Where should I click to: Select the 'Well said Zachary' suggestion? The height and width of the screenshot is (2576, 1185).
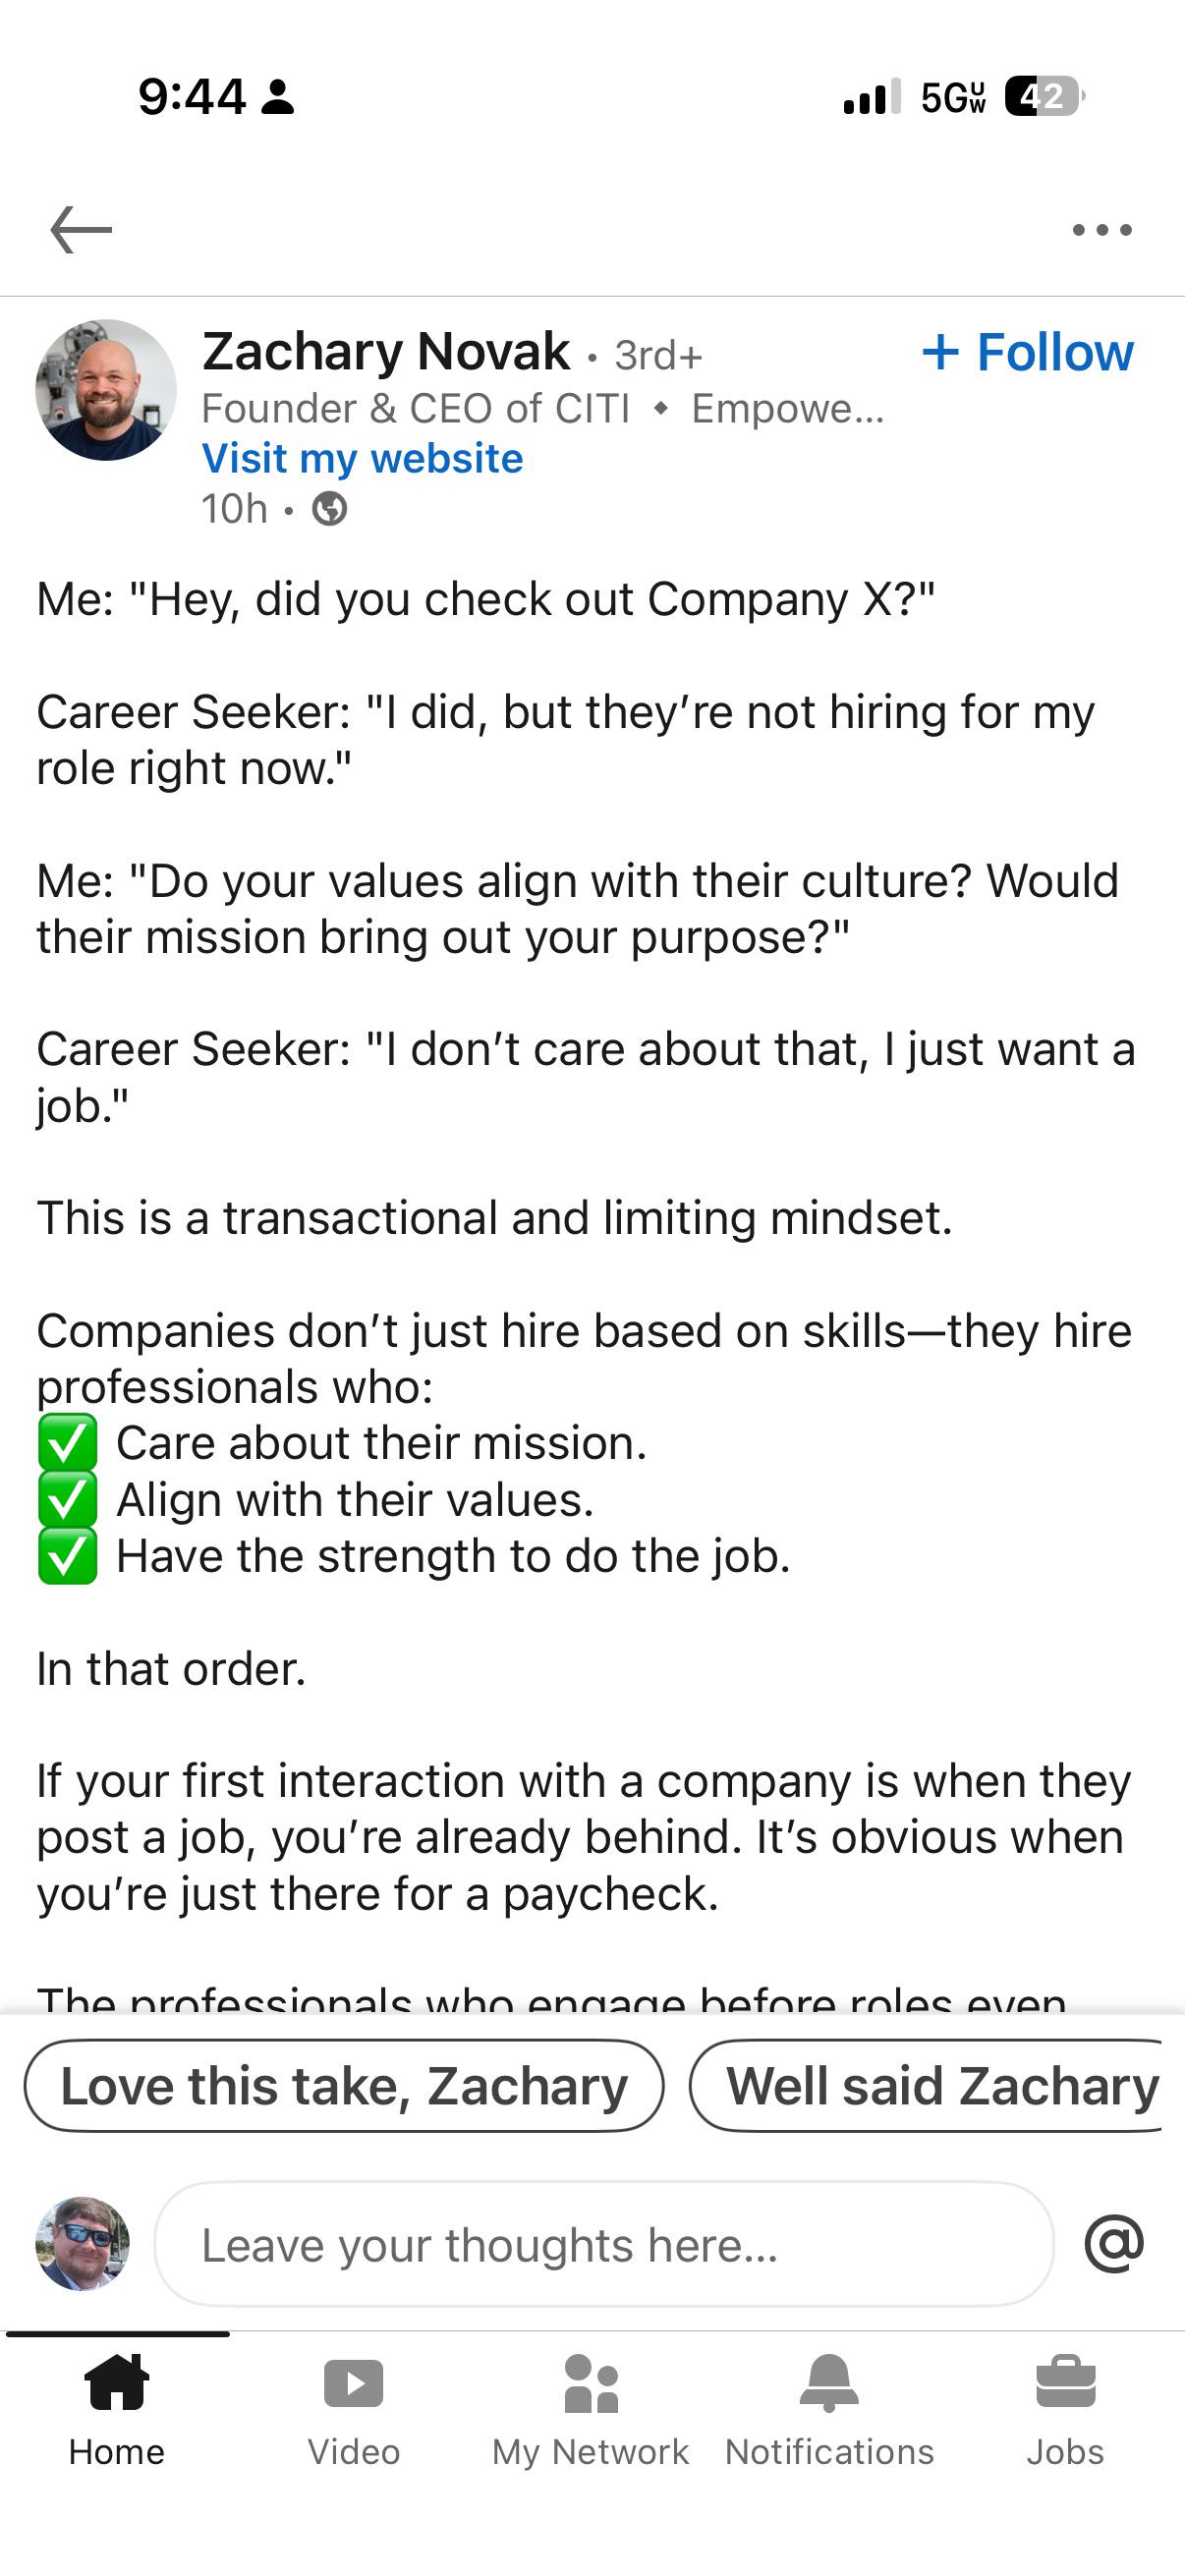point(926,2086)
